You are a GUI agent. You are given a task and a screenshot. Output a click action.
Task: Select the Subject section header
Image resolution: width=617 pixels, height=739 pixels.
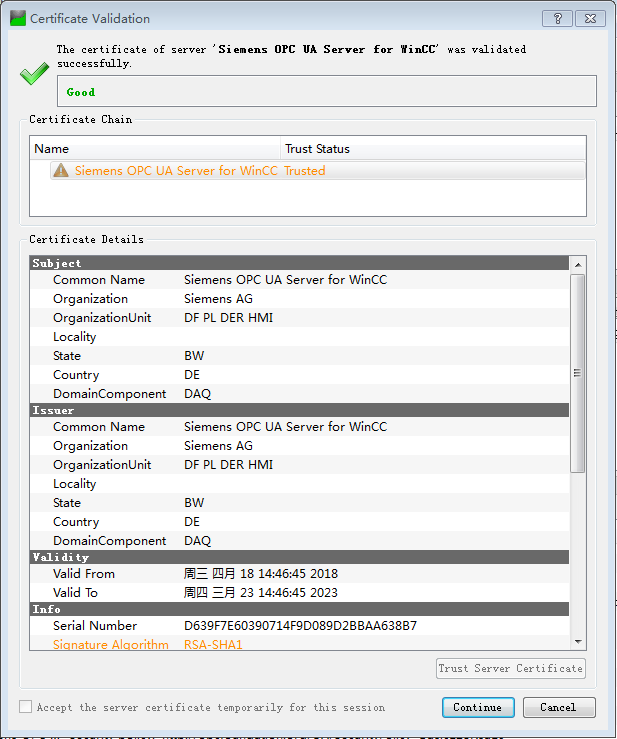pyautogui.click(x=300, y=263)
